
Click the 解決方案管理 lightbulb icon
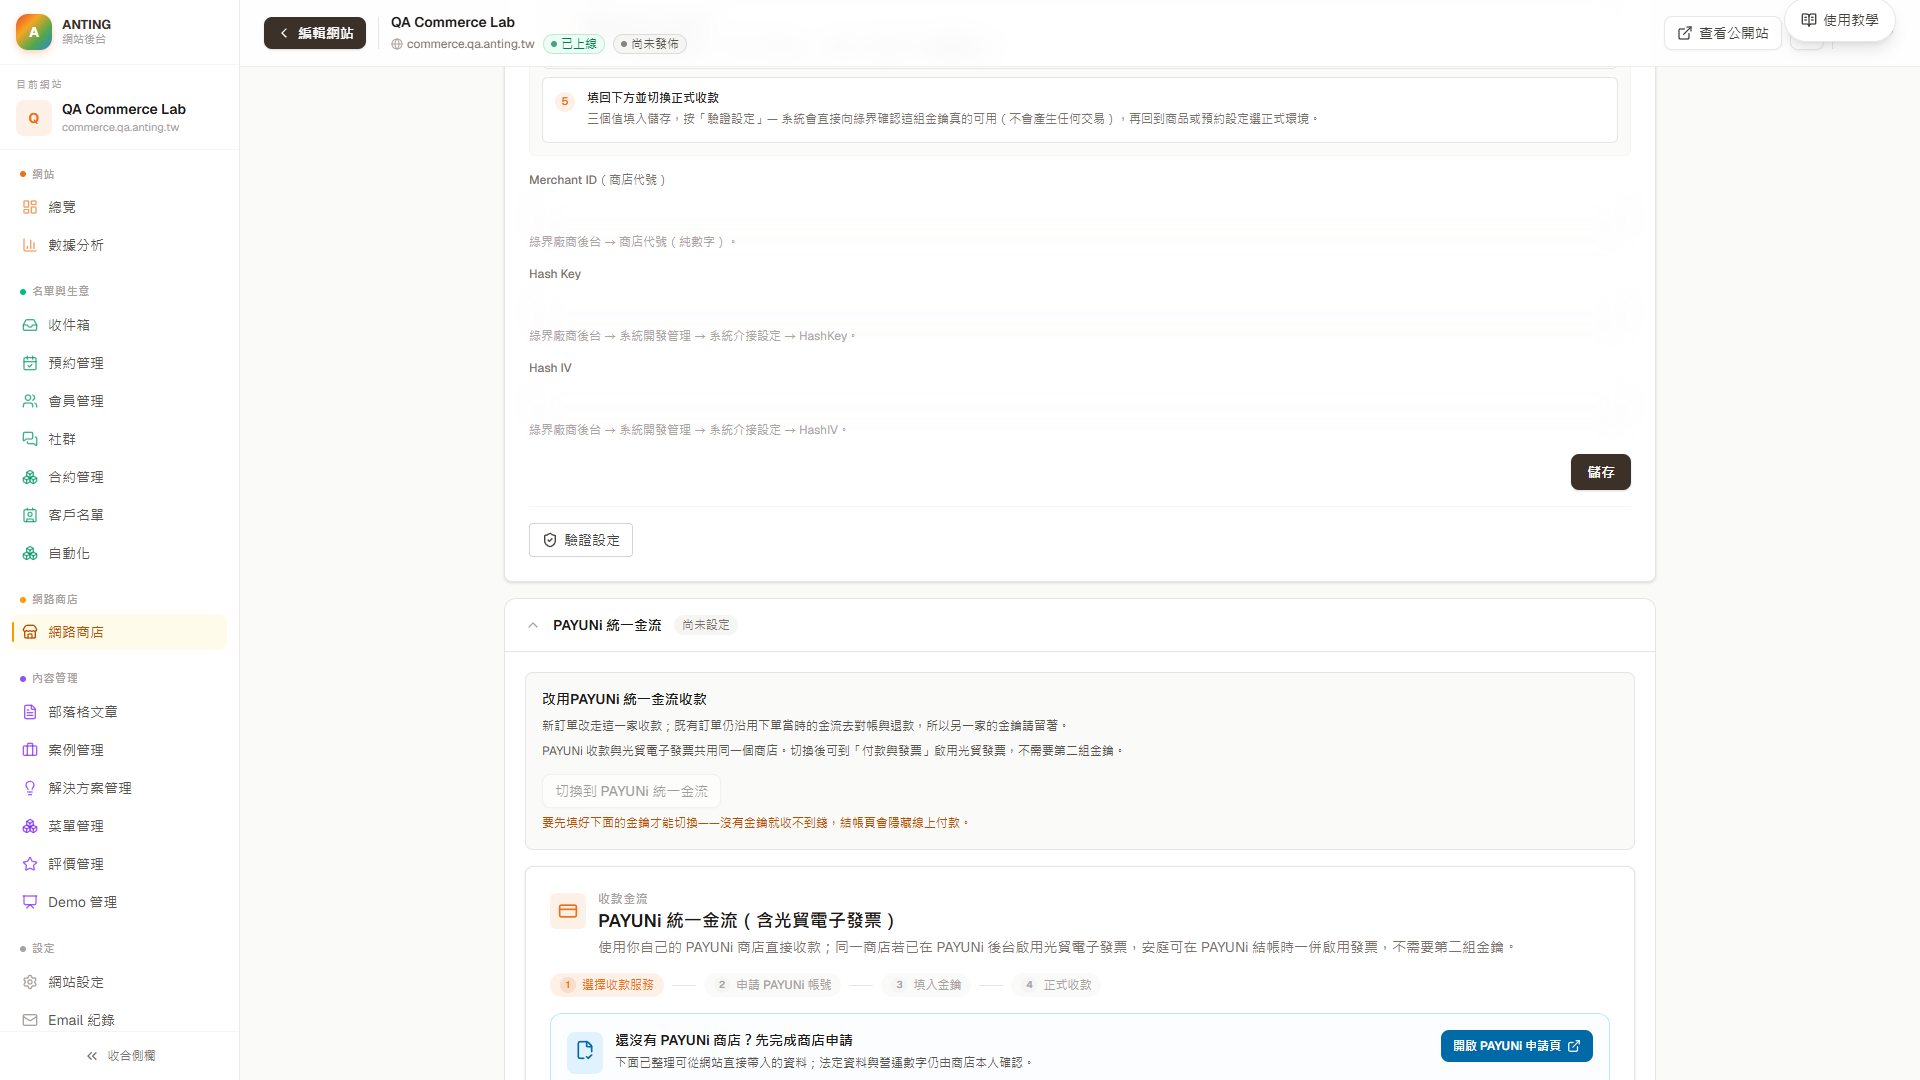pyautogui.click(x=30, y=788)
